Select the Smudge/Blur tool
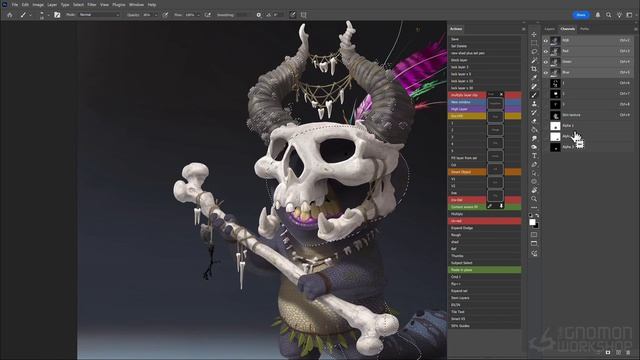This screenshot has width=640, height=360. pos(534,138)
